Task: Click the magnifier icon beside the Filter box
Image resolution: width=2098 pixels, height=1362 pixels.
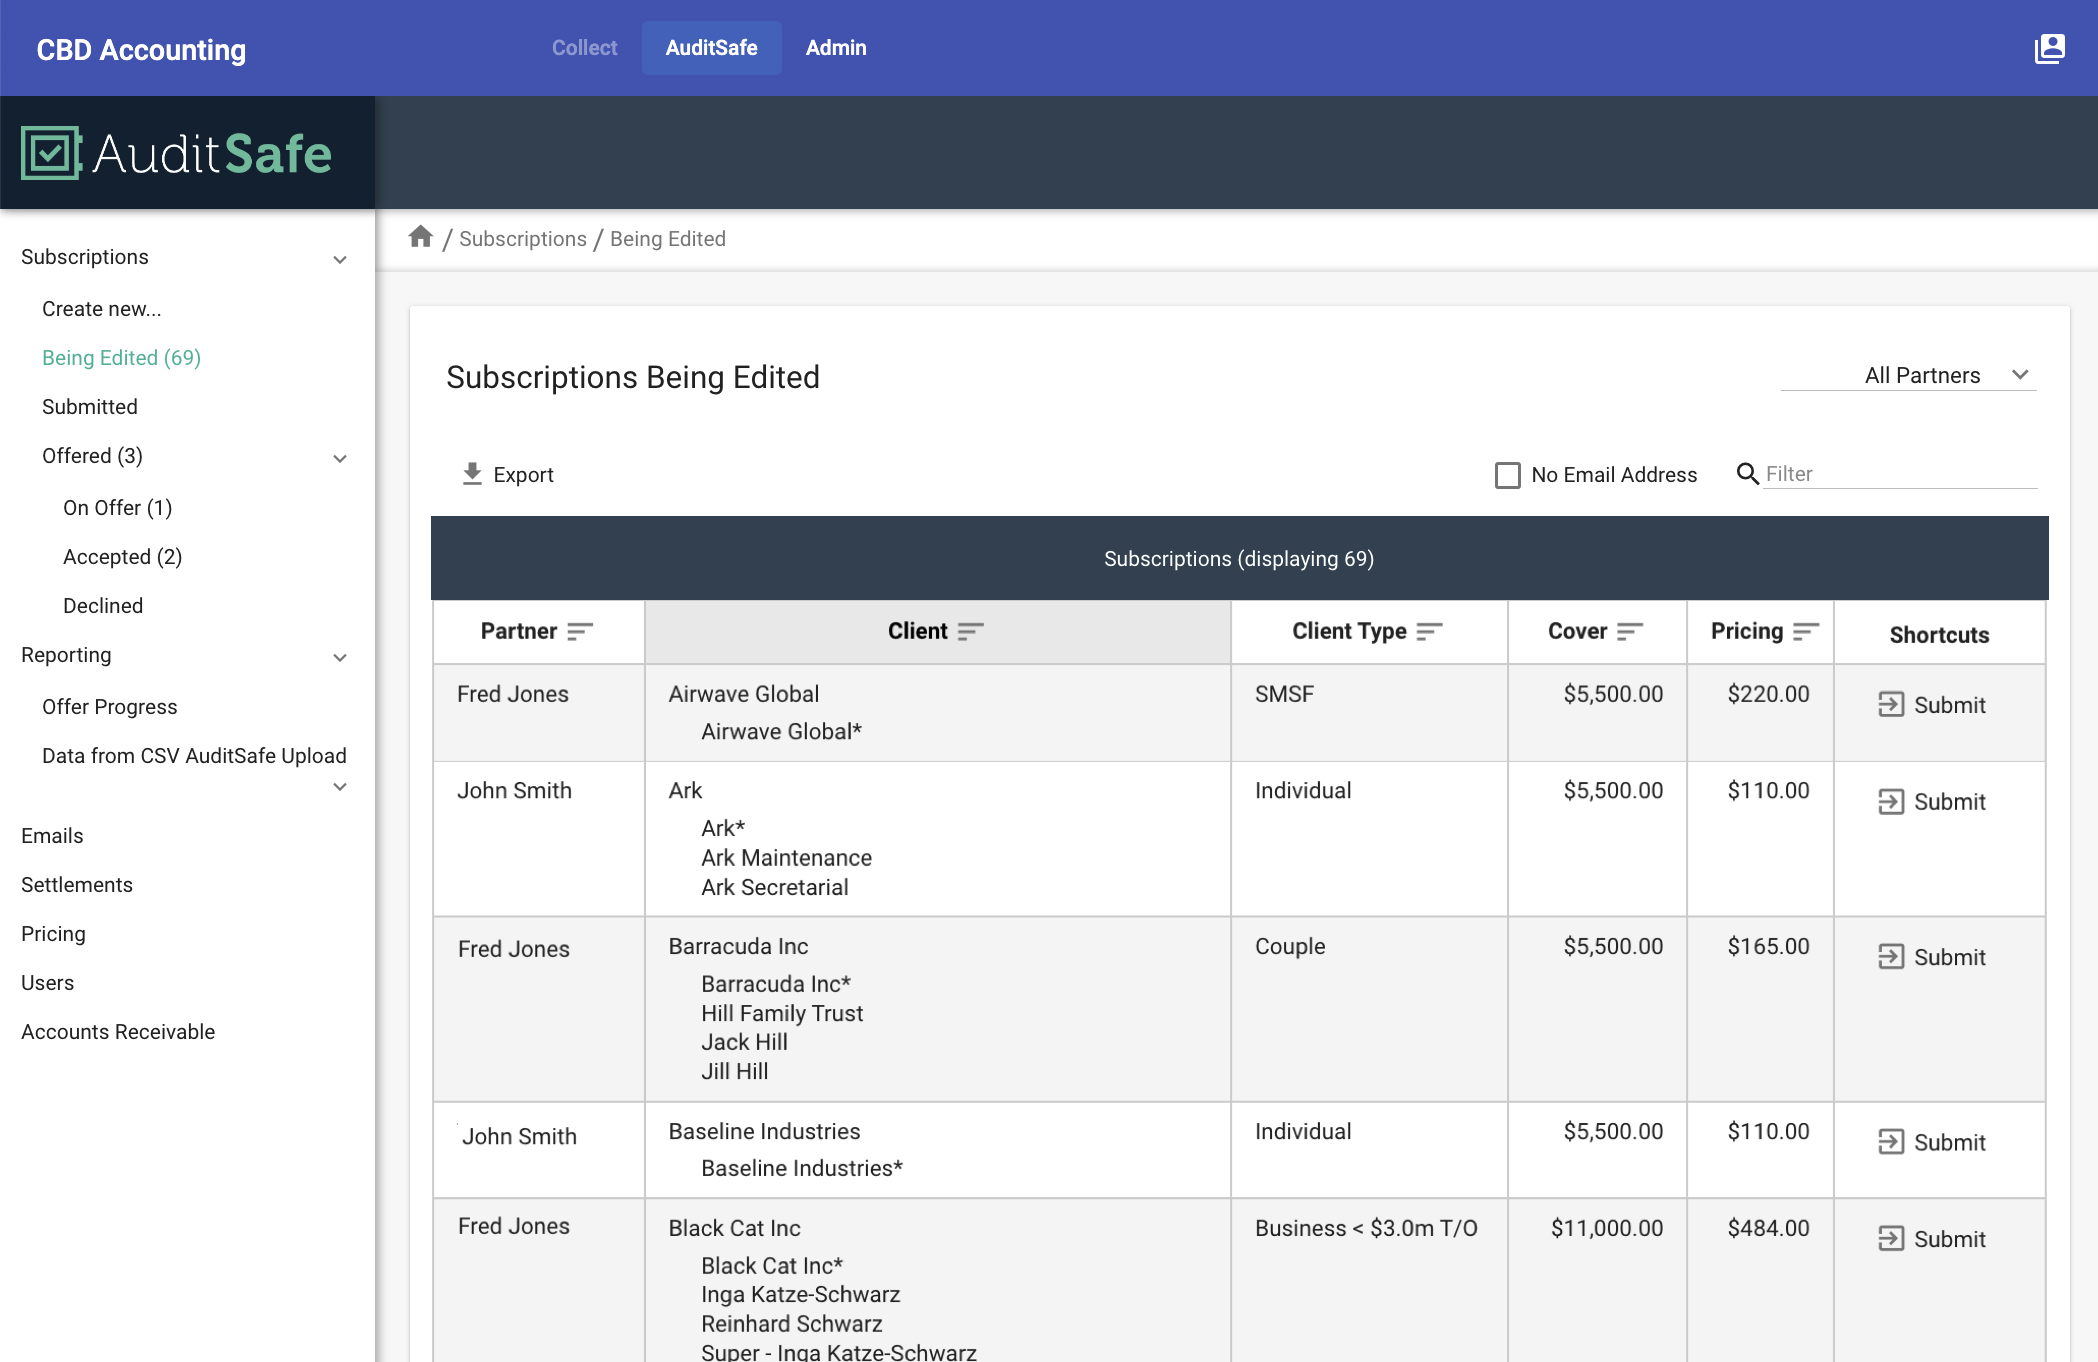Action: point(1747,474)
